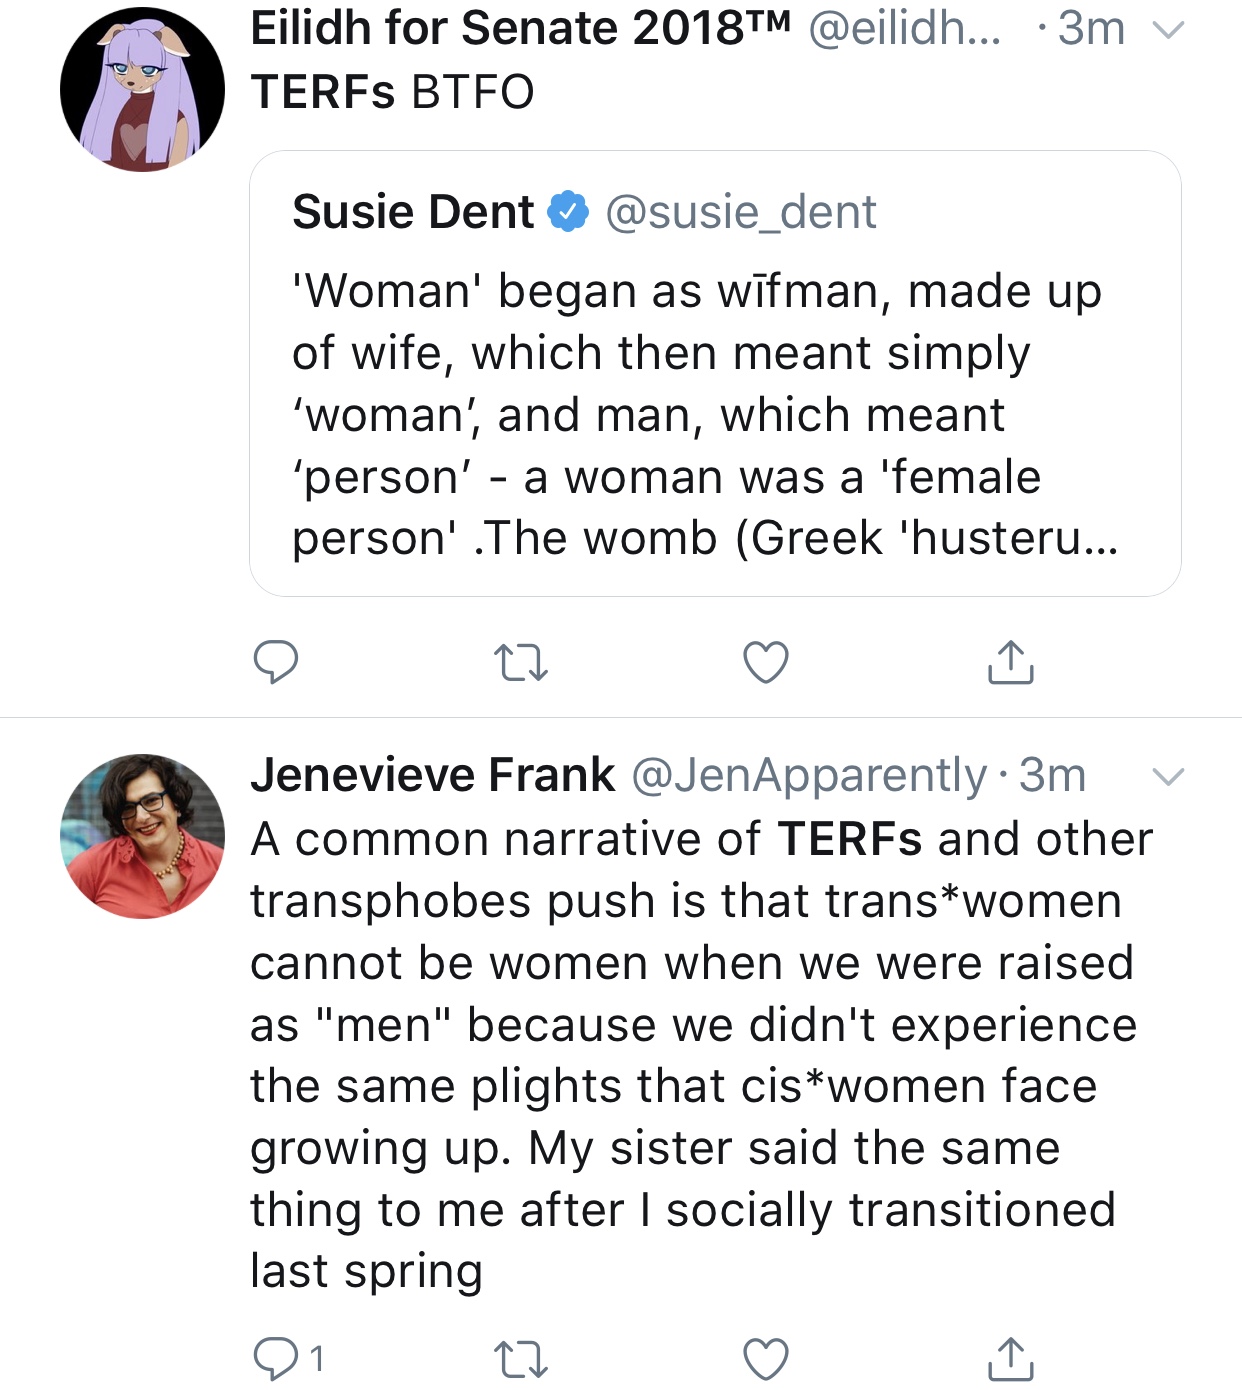This screenshot has height=1390, width=1242.
Task: Share Jenevieve Frank's tweet
Action: (x=1011, y=1358)
